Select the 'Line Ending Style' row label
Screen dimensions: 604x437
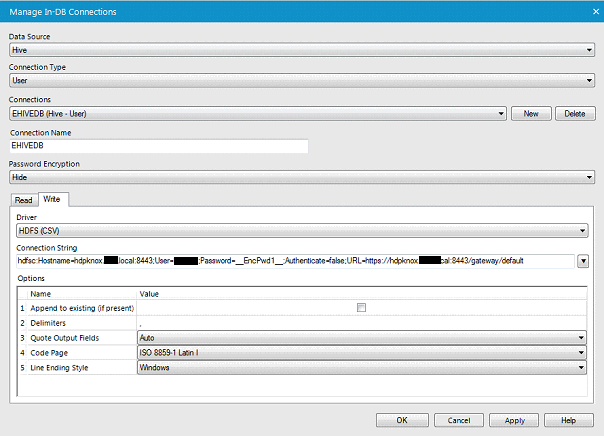(59, 368)
